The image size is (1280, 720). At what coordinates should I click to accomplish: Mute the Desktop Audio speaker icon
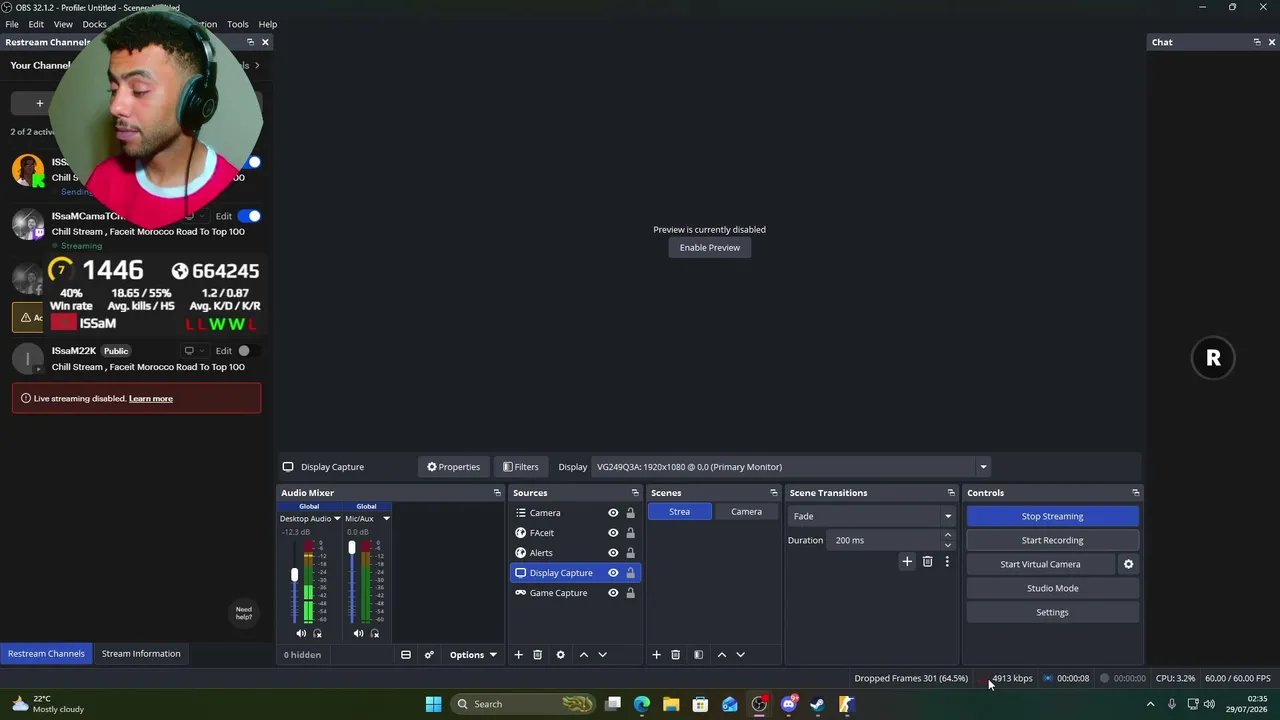click(301, 633)
